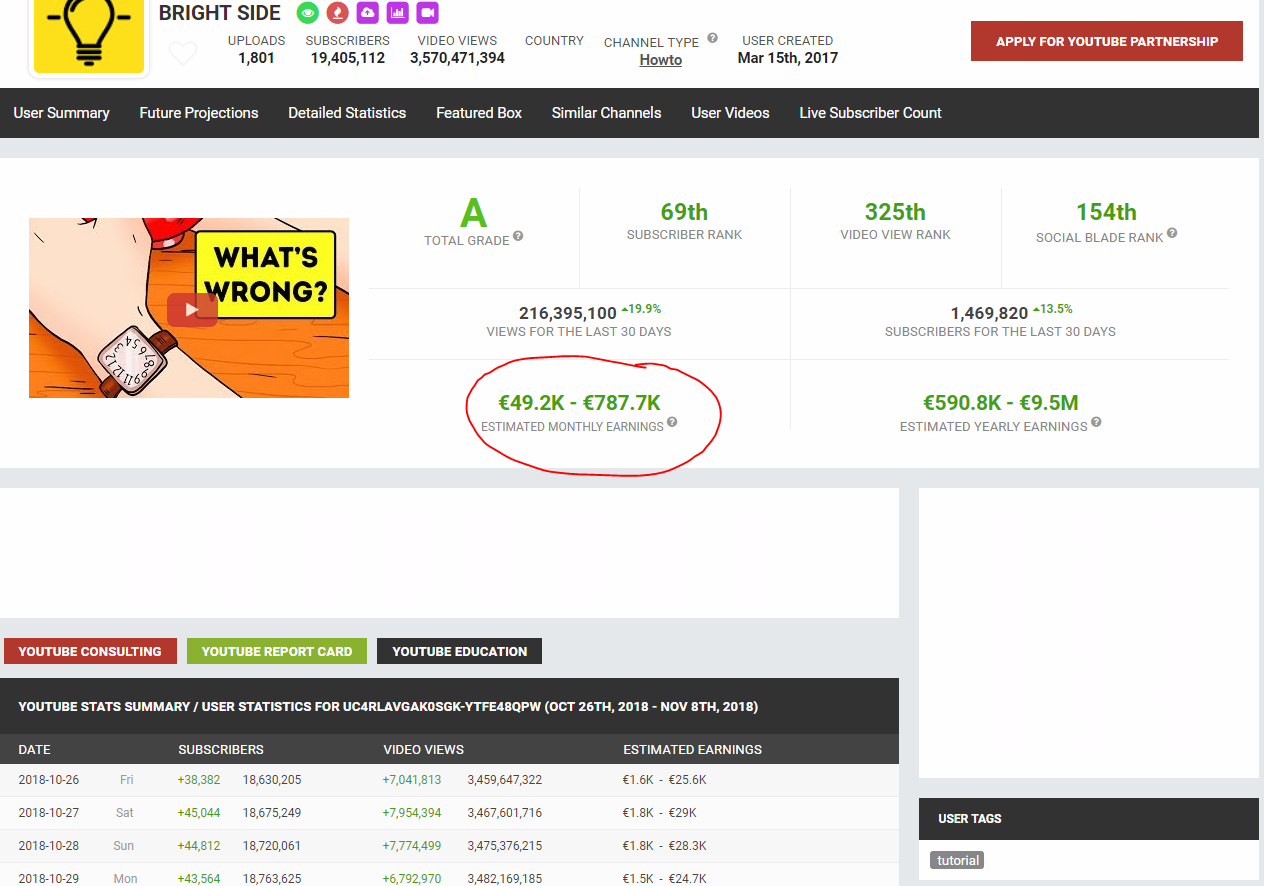Click the red flame badge icon
Image resolution: width=1264 pixels, height=886 pixels.
pos(338,13)
